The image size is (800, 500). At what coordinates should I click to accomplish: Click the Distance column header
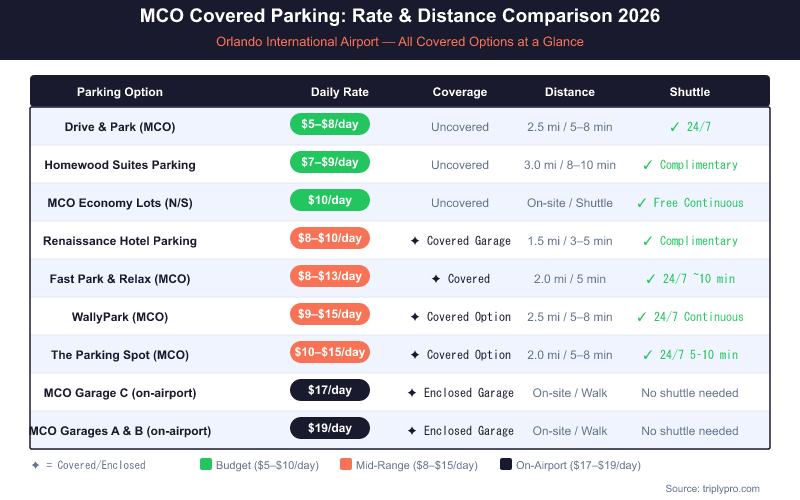[x=569, y=92]
